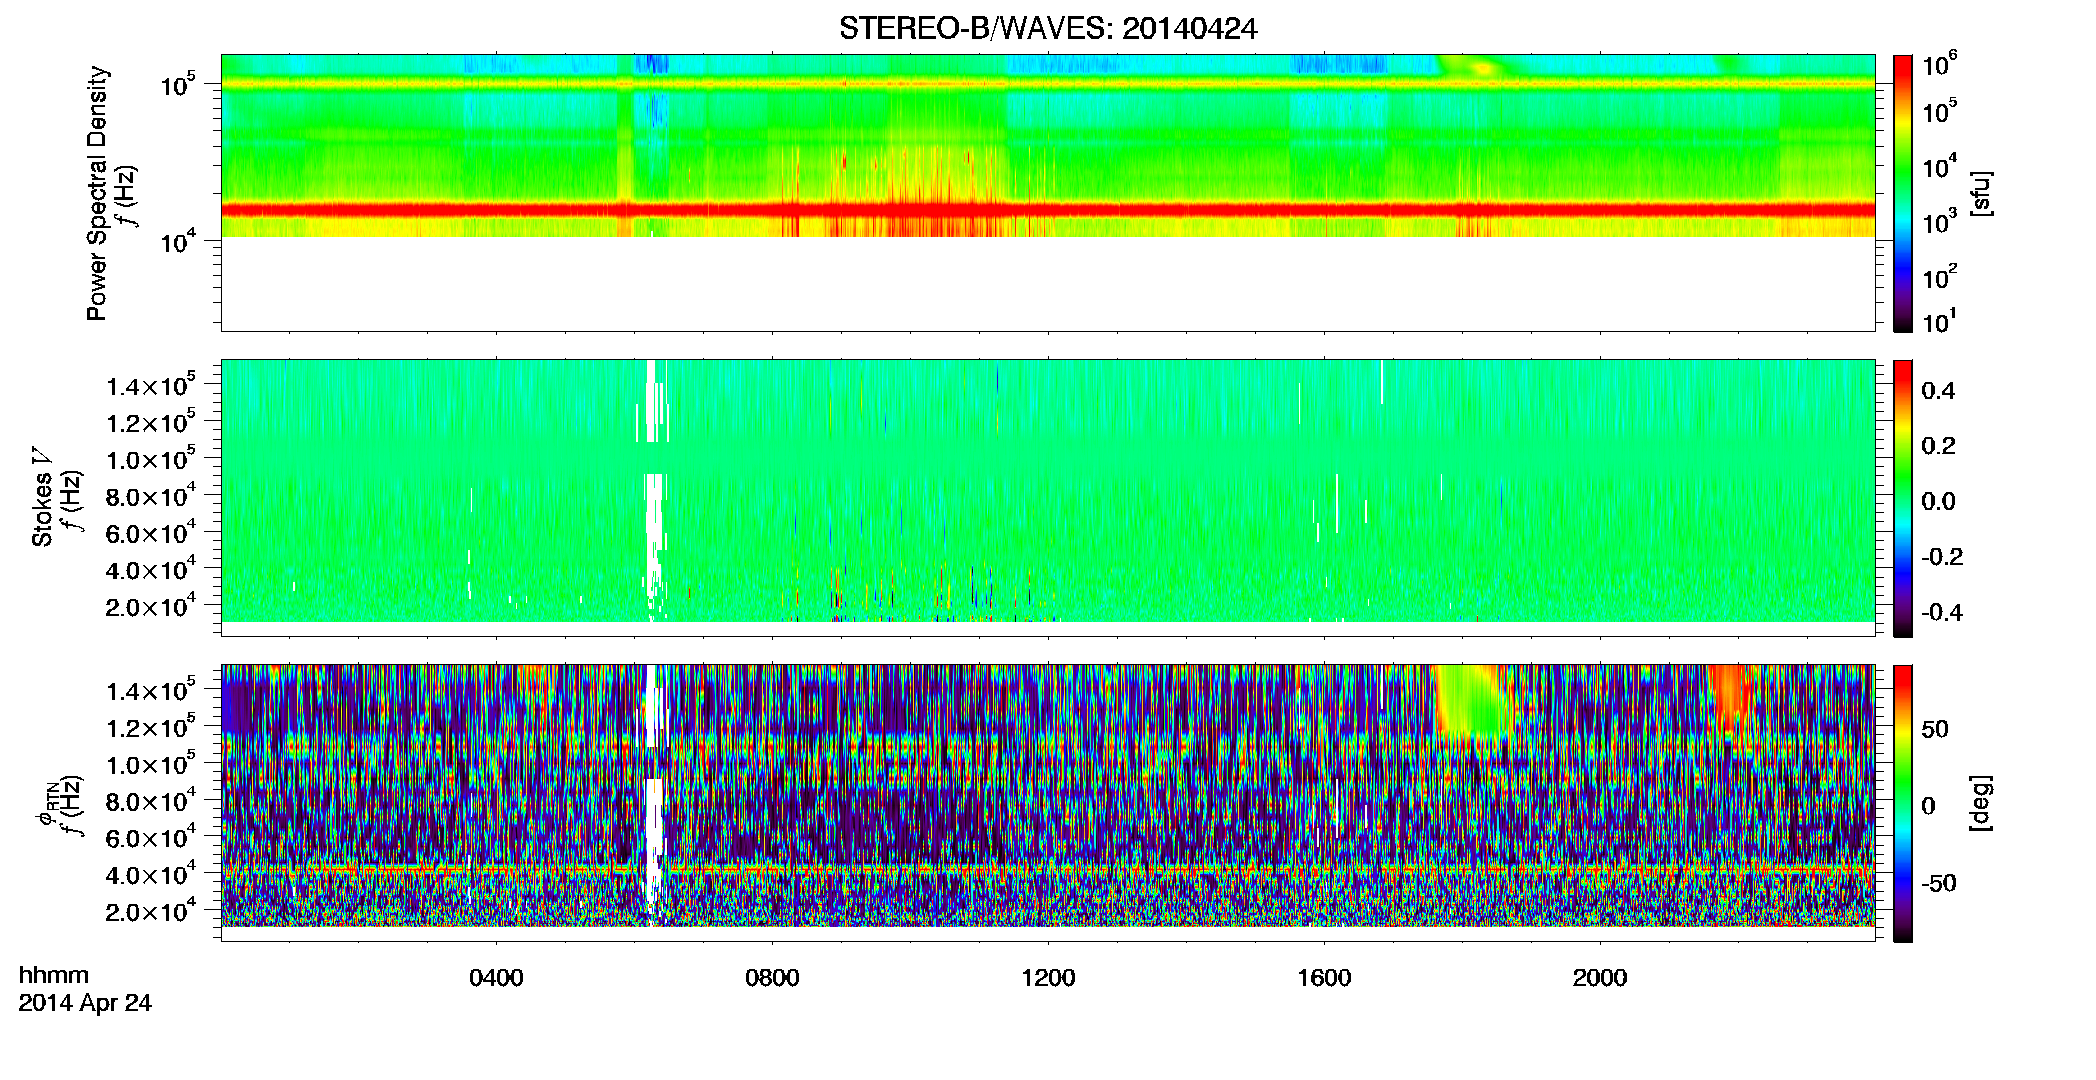This screenshot has width=2096, height=1080.
Task: Click the orange patch near 2200 in phi panel
Action: [x=1730, y=695]
